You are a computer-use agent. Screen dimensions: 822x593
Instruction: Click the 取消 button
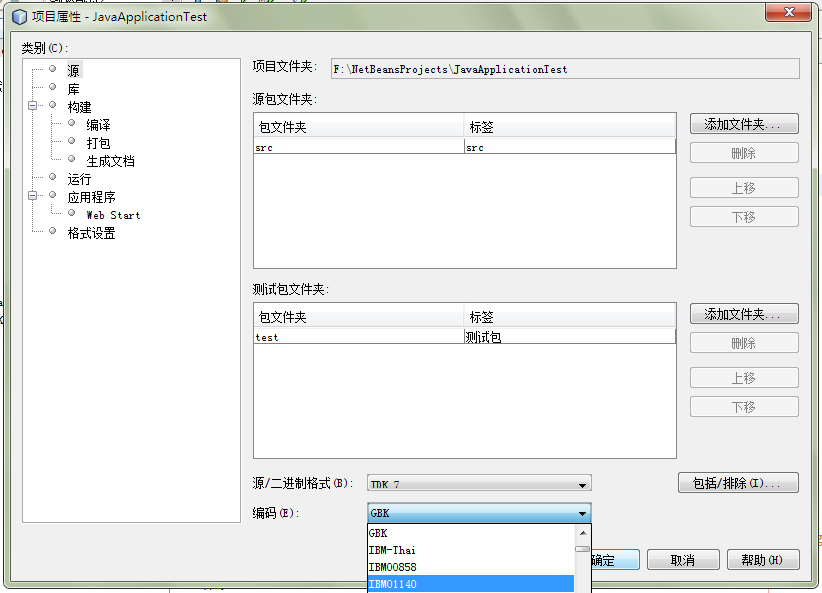(x=683, y=560)
